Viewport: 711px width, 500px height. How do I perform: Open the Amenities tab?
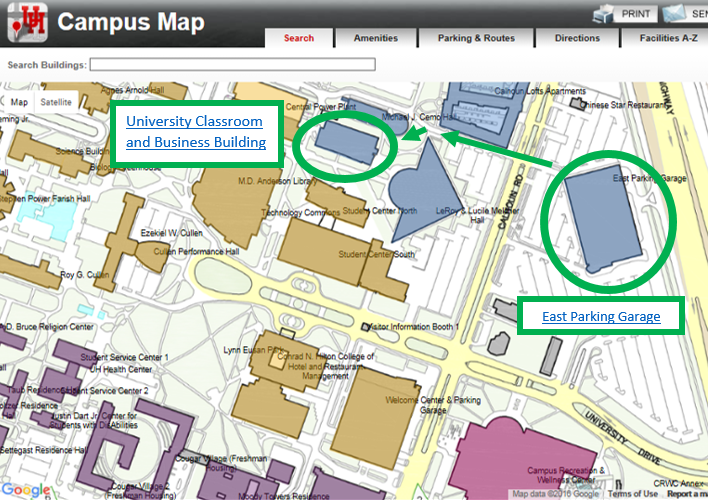pos(375,39)
